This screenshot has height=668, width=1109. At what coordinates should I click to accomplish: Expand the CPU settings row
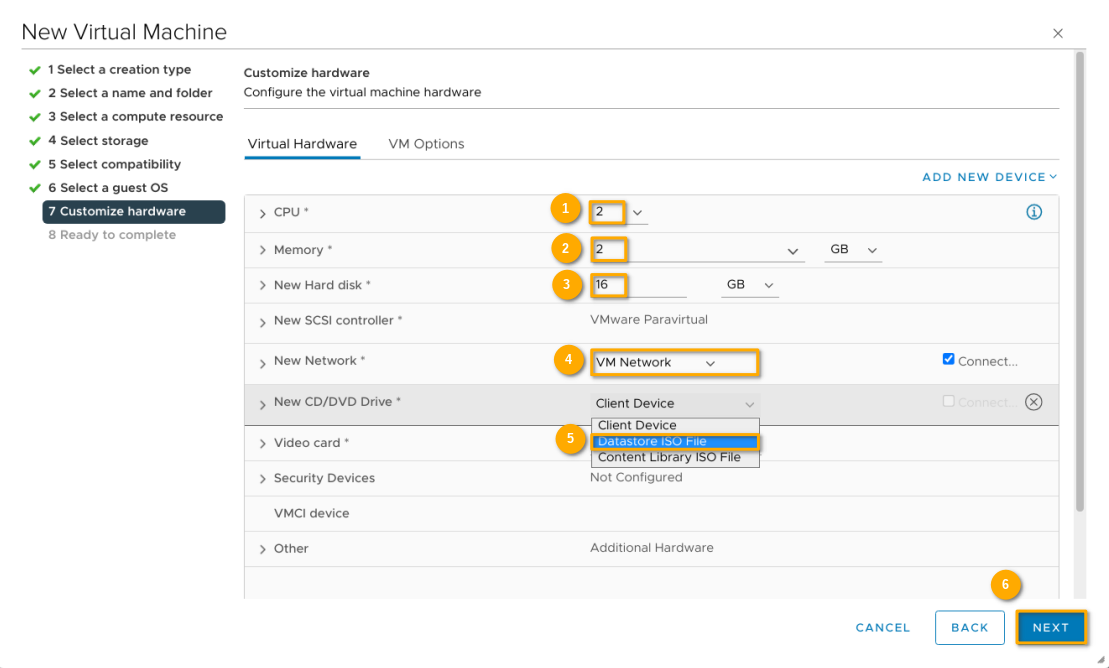click(x=263, y=213)
